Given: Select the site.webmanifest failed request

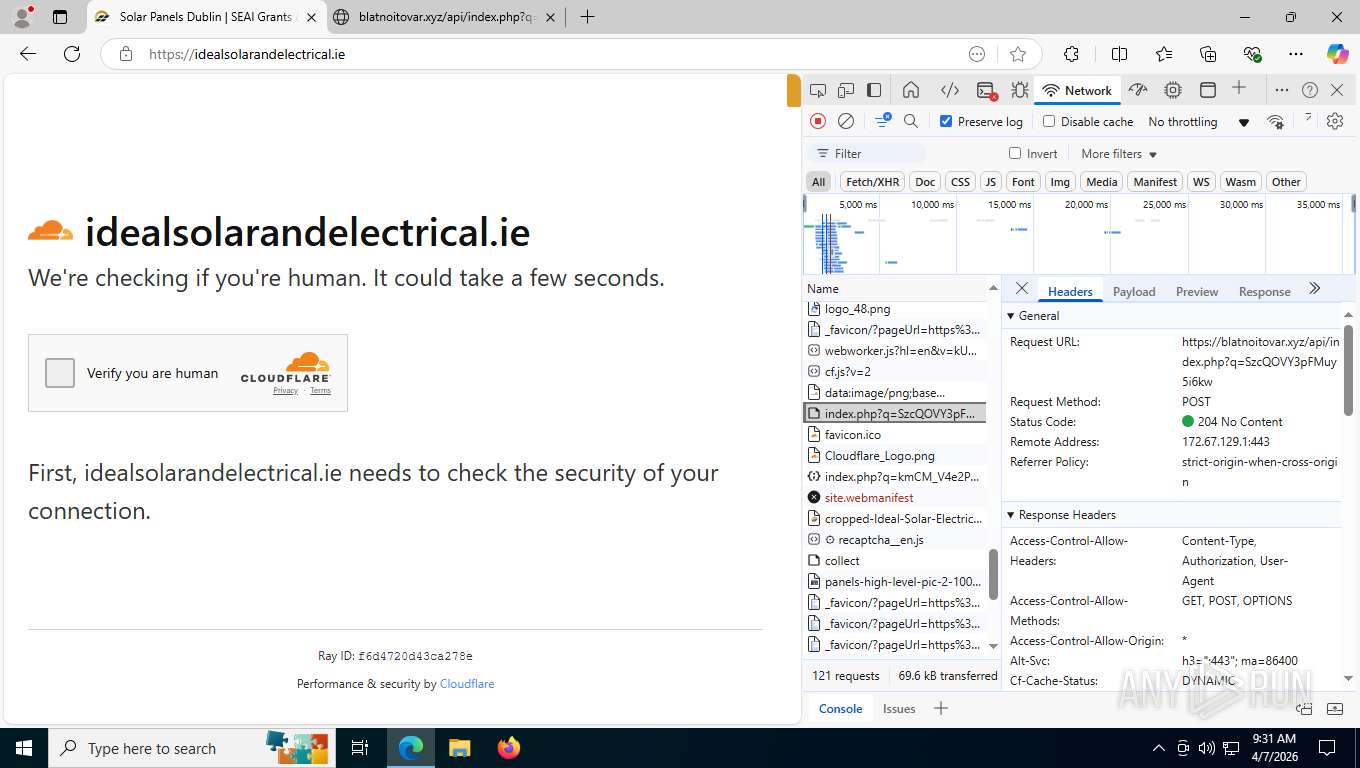Looking at the screenshot, I should point(895,497).
